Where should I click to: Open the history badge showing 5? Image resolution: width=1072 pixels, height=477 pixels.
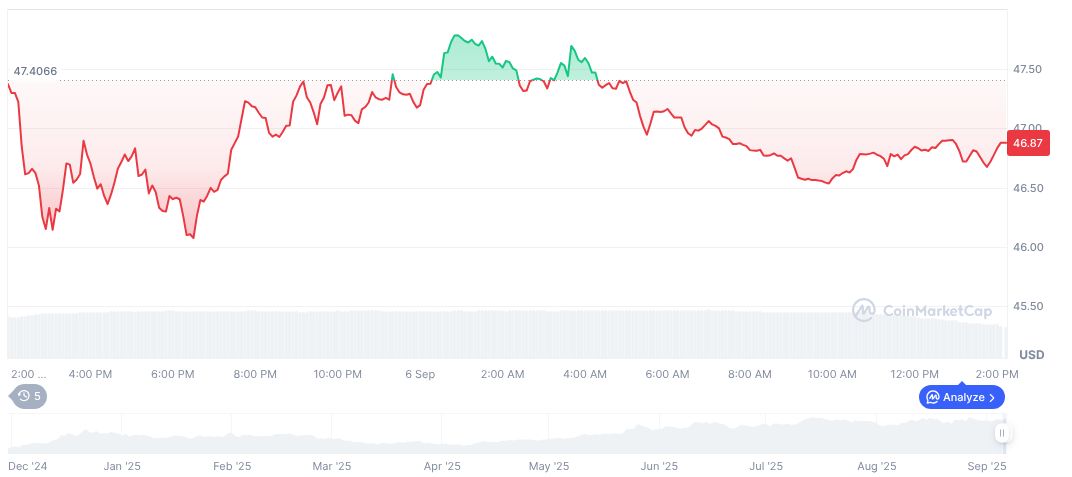tap(29, 396)
